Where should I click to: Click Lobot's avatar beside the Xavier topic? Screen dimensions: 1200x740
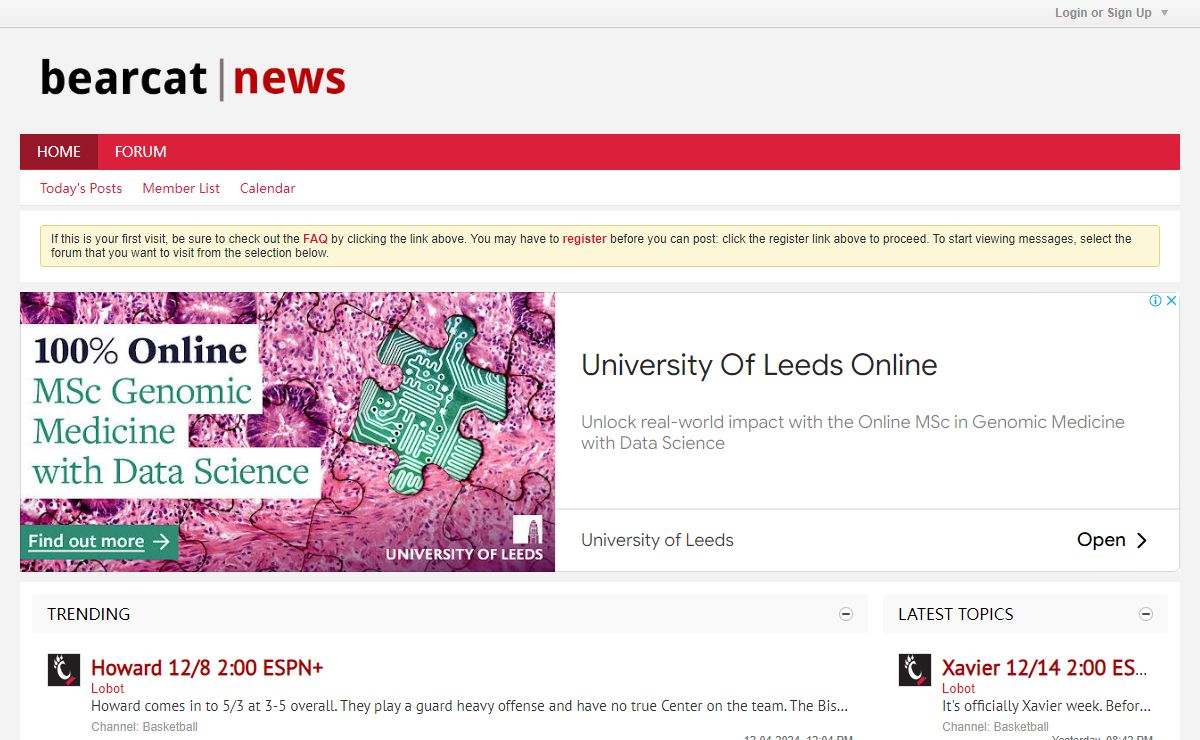pos(915,670)
